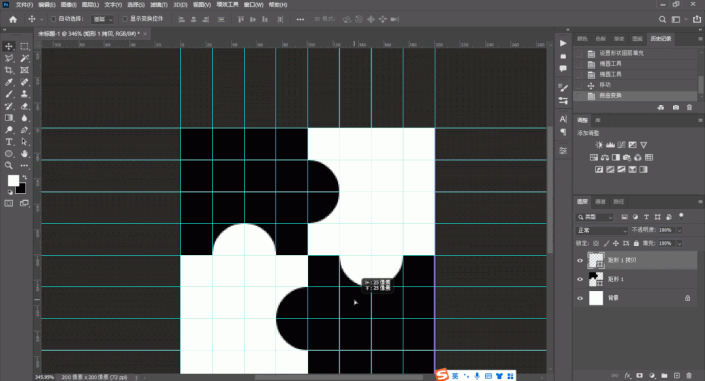Image resolution: width=705 pixels, height=381 pixels.
Task: Add Color Balance adjustment
Action: tap(605, 157)
